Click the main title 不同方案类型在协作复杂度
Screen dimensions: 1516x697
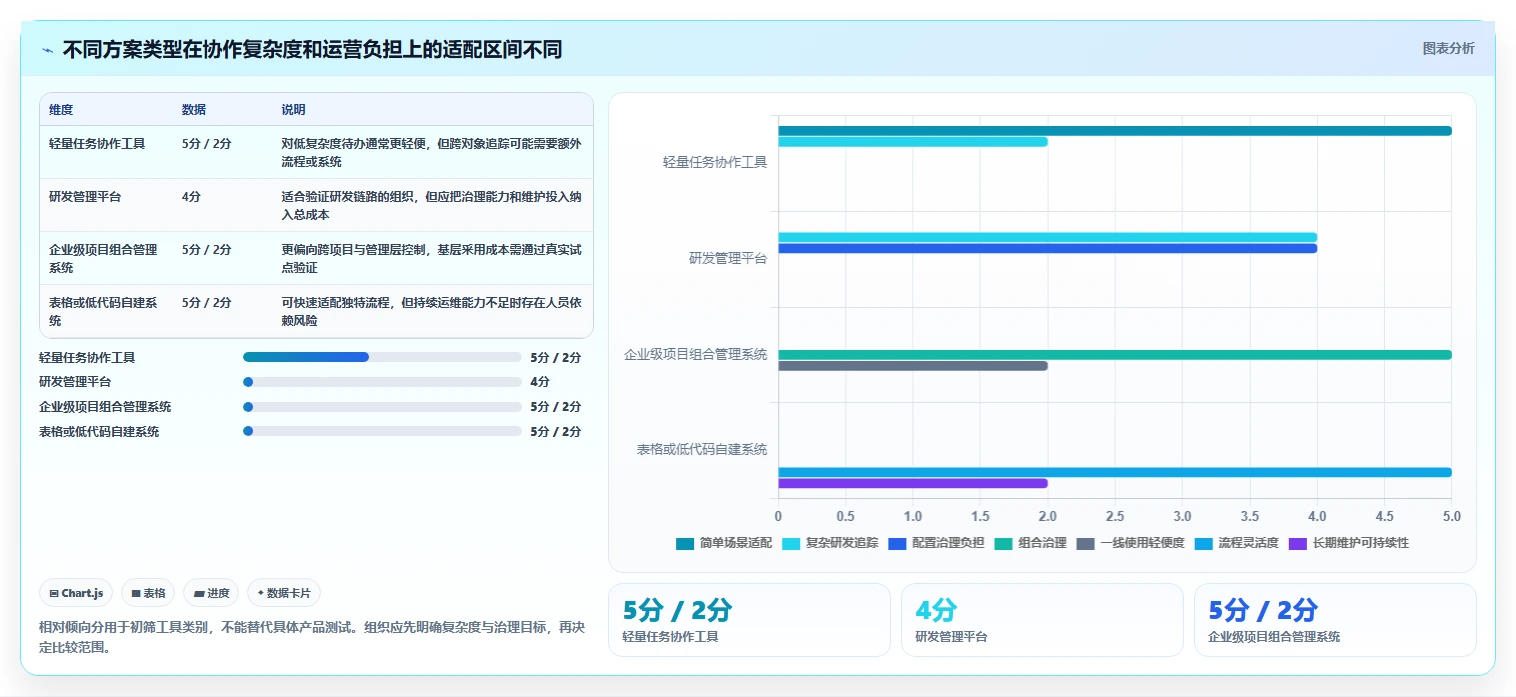[x=312, y=49]
